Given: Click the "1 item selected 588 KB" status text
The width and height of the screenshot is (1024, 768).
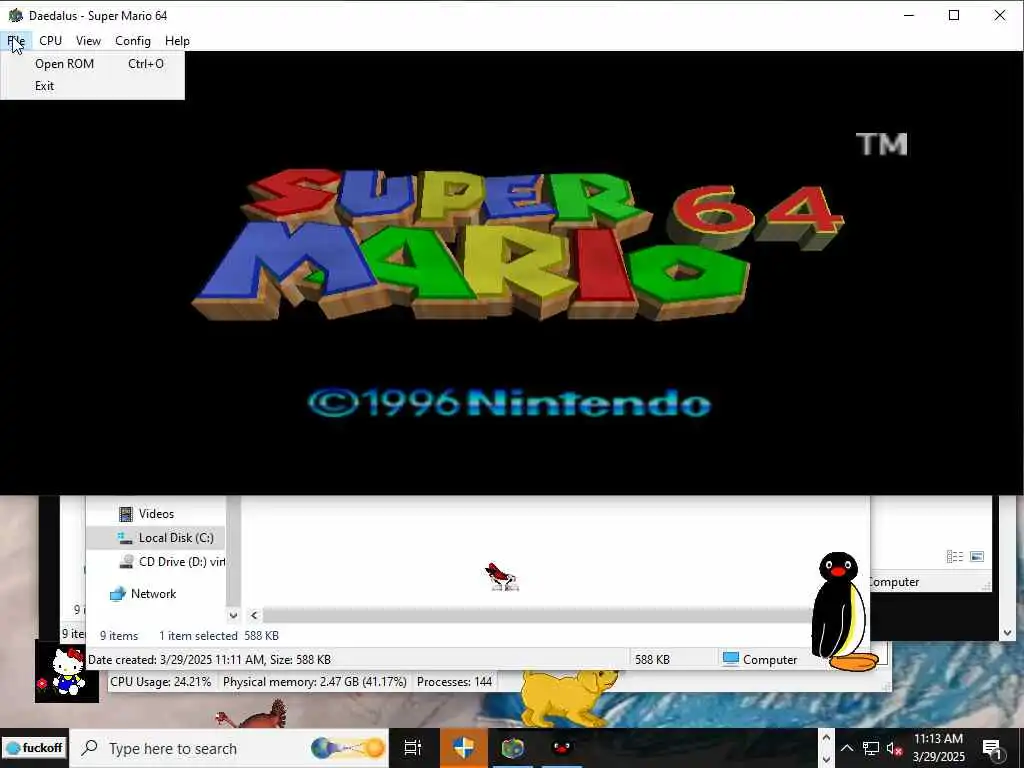Looking at the screenshot, I should [219, 635].
